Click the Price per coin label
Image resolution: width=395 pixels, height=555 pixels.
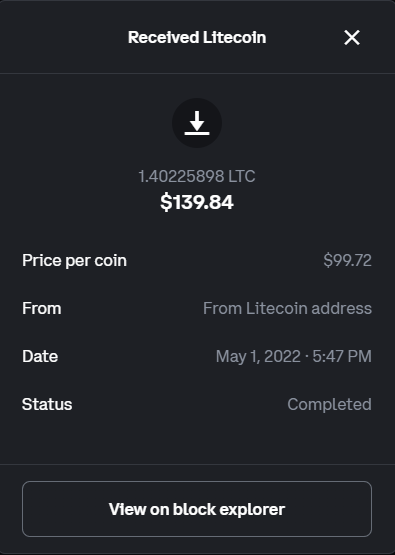tap(74, 261)
